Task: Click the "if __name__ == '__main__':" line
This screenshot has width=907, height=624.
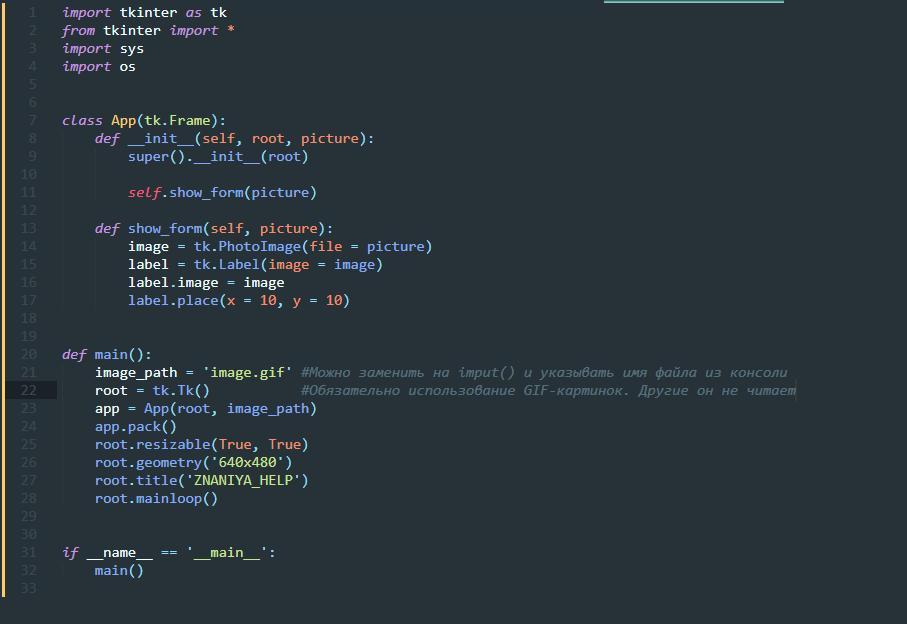Action: point(169,553)
